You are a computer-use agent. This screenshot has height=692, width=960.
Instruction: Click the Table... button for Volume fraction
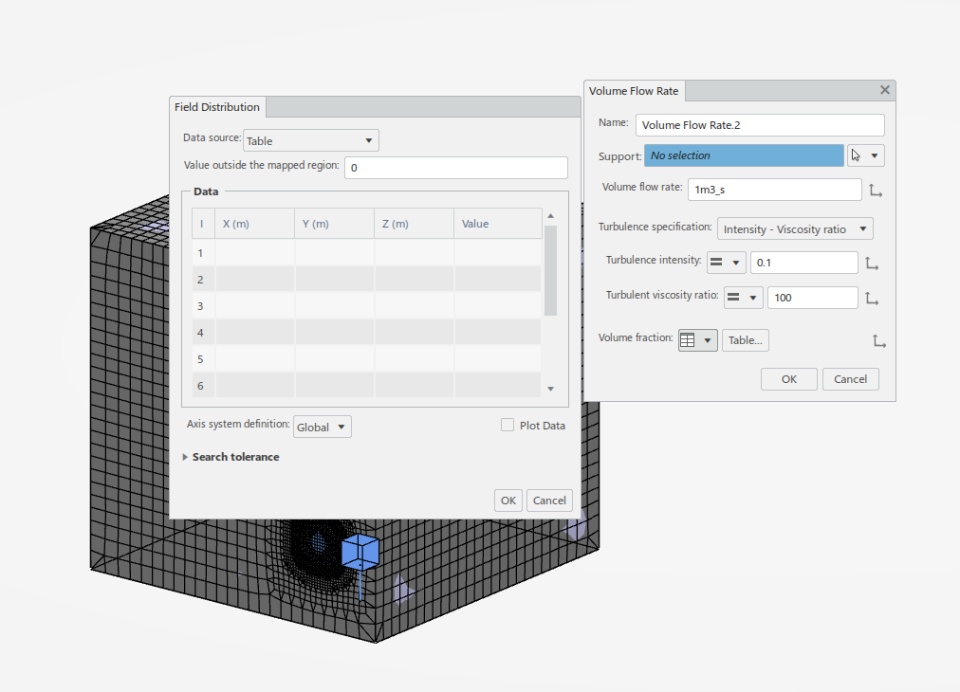pos(745,340)
